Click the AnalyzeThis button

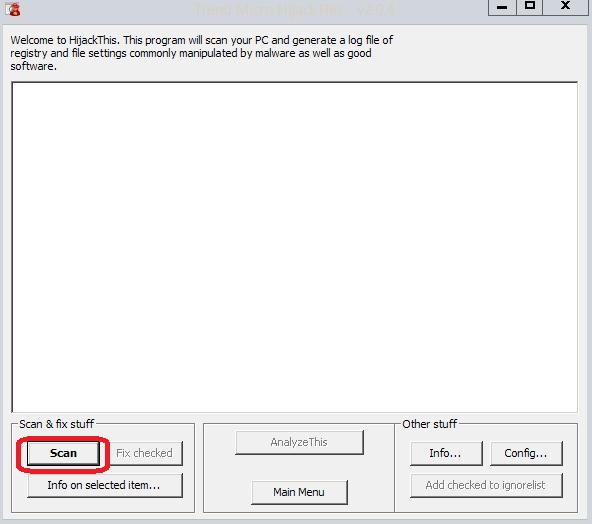pos(299,442)
